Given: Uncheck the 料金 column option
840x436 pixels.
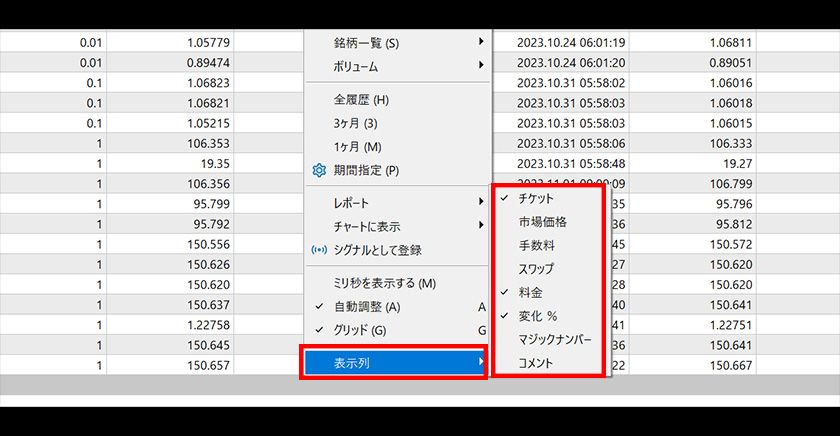Looking at the screenshot, I should pyautogui.click(x=530, y=292).
